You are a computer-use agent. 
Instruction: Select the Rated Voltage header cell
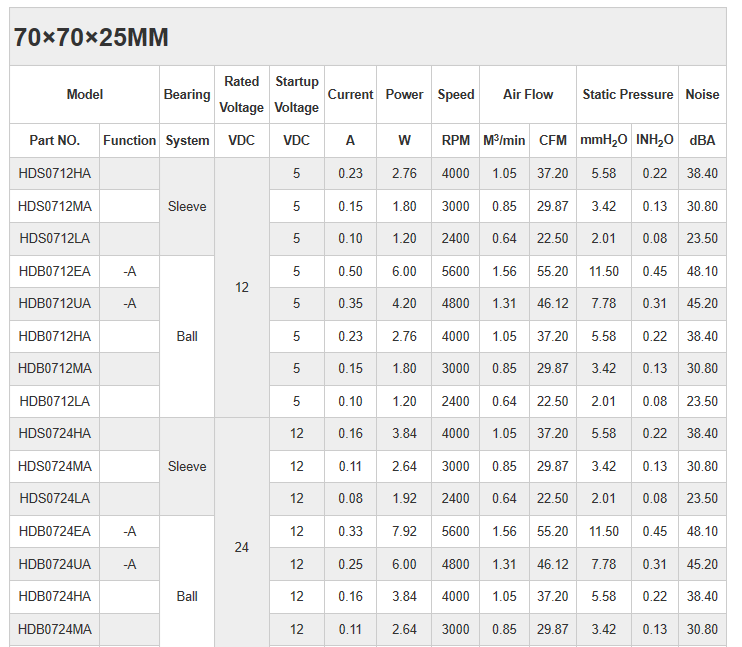click(x=241, y=95)
